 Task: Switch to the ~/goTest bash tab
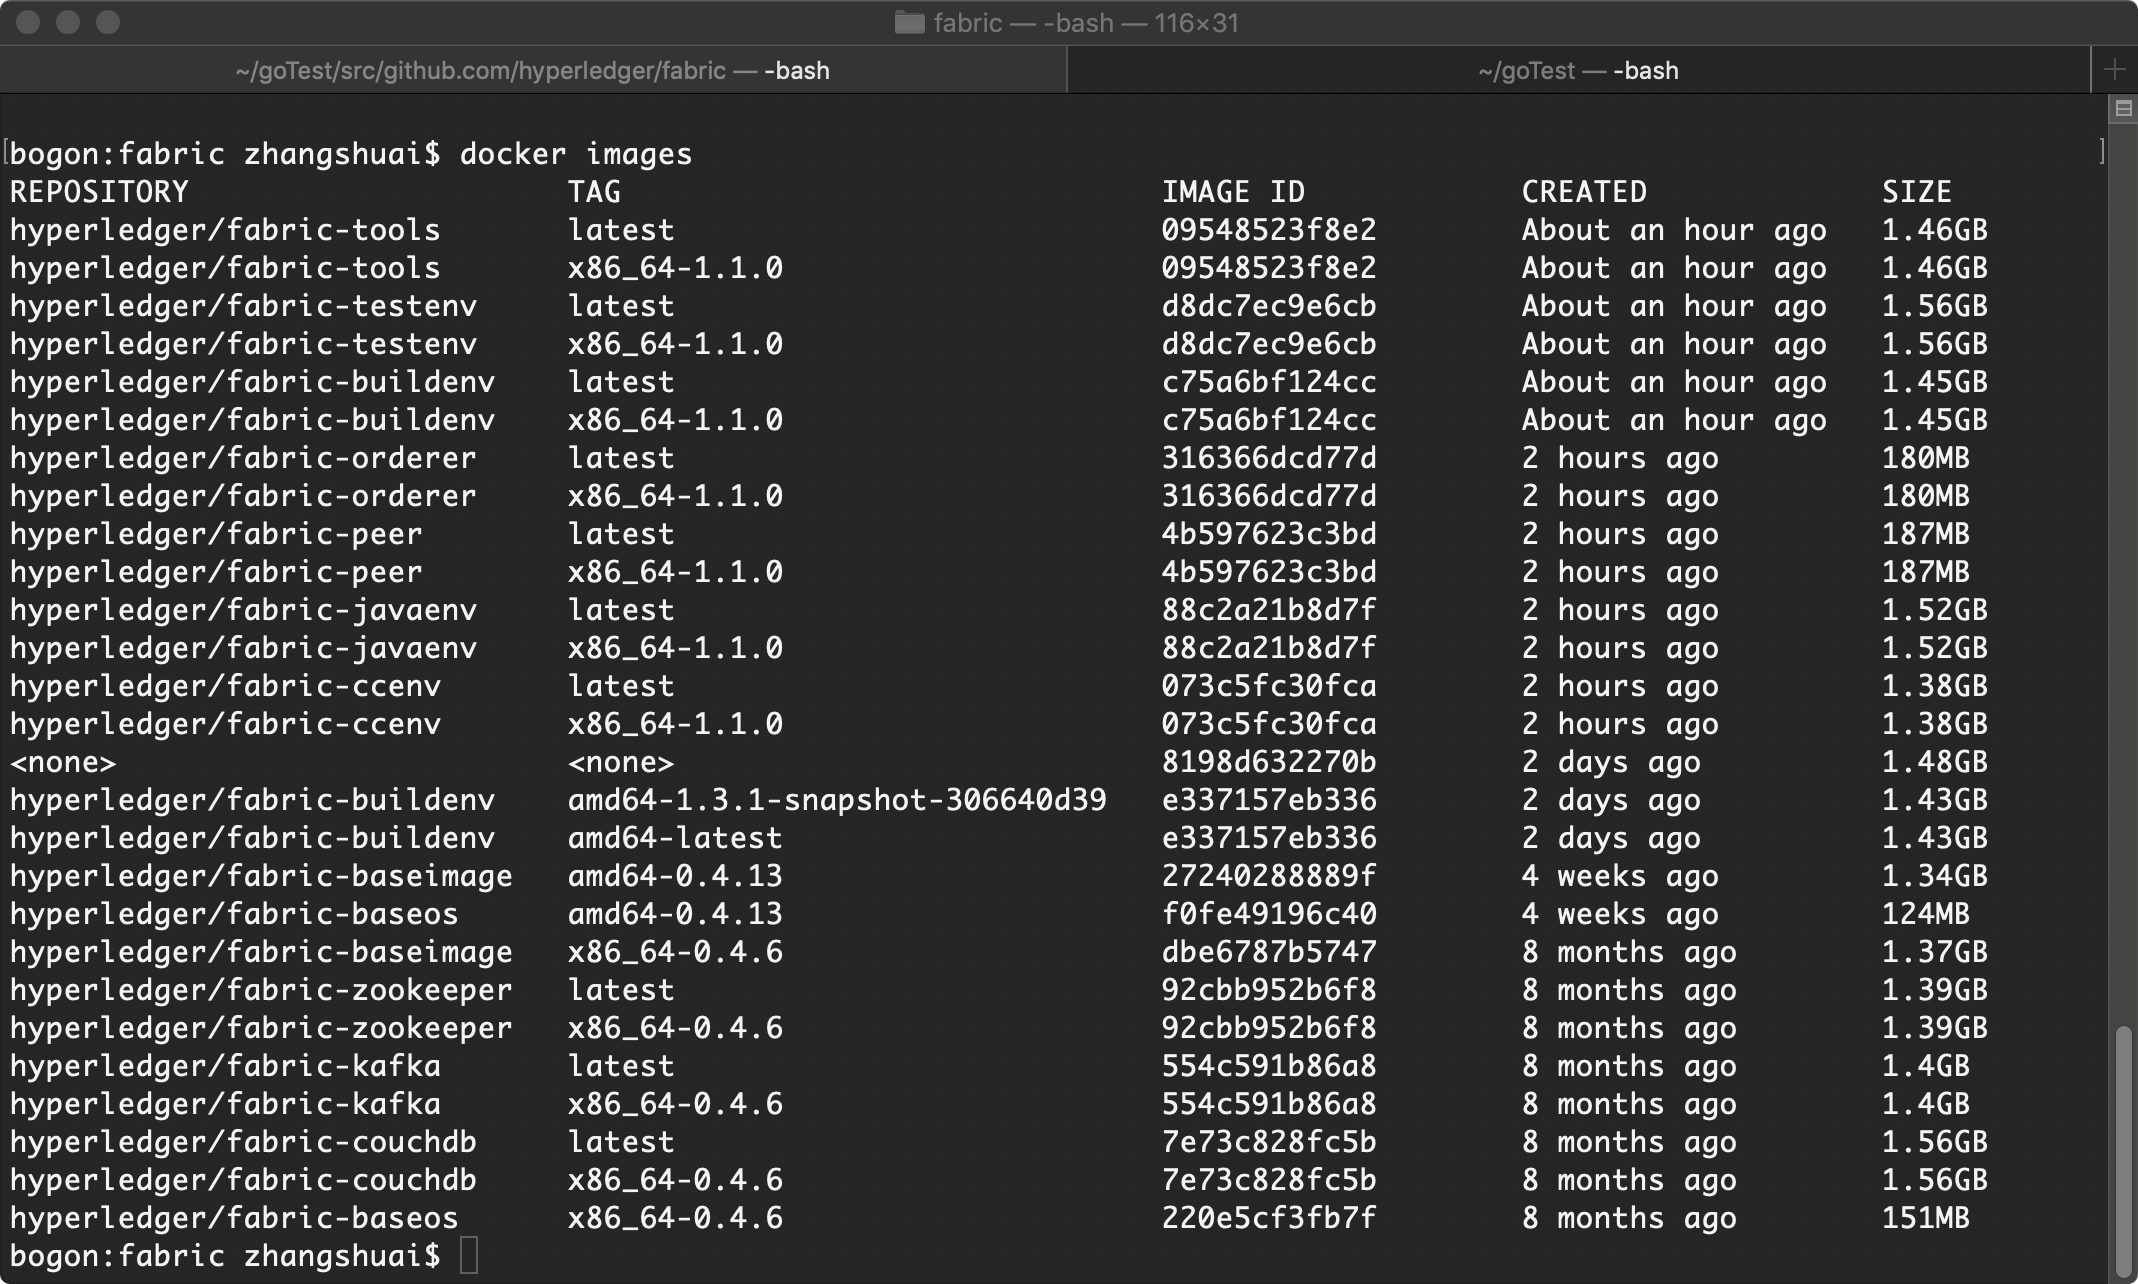click(x=1578, y=71)
